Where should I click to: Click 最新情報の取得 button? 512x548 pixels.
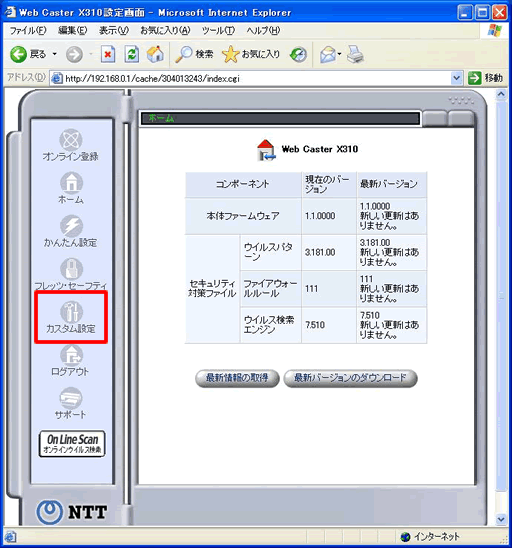point(237,378)
